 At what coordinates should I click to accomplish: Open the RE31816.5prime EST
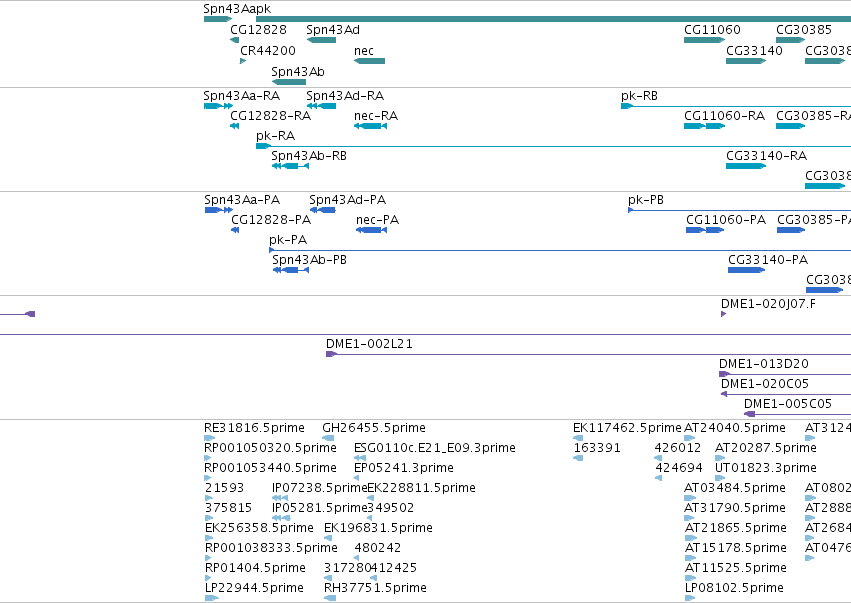(209, 438)
